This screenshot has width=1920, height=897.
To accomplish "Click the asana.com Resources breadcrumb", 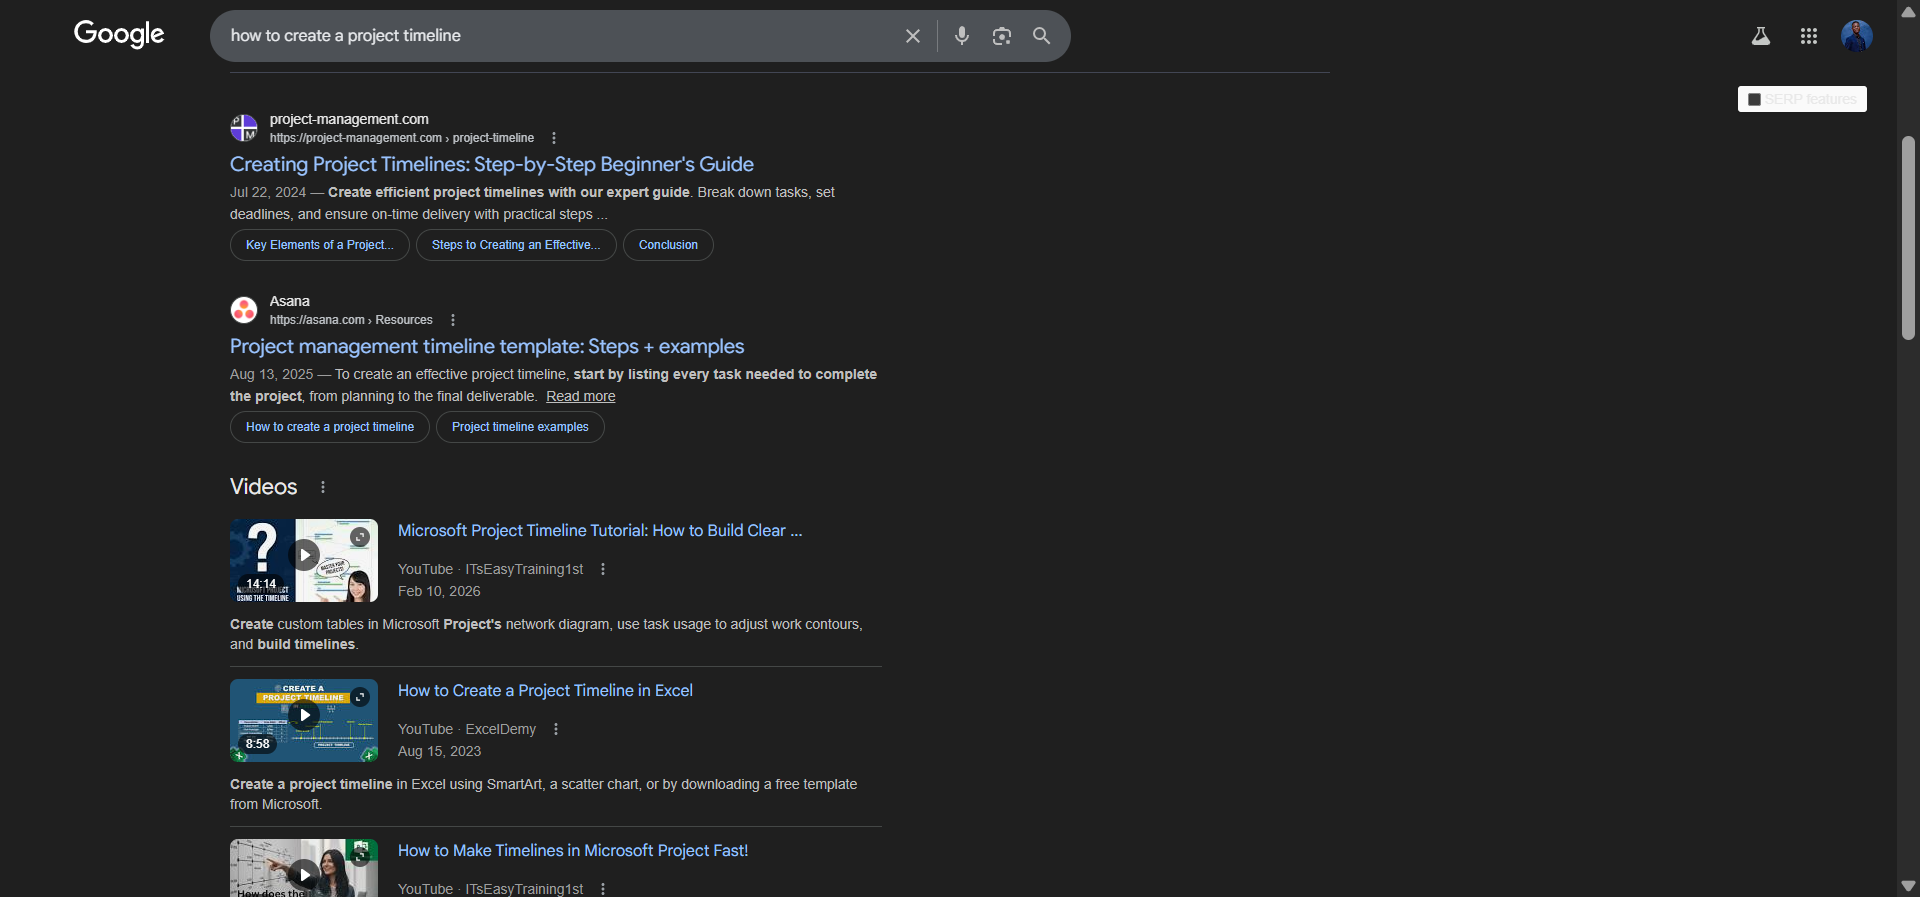I will [351, 320].
